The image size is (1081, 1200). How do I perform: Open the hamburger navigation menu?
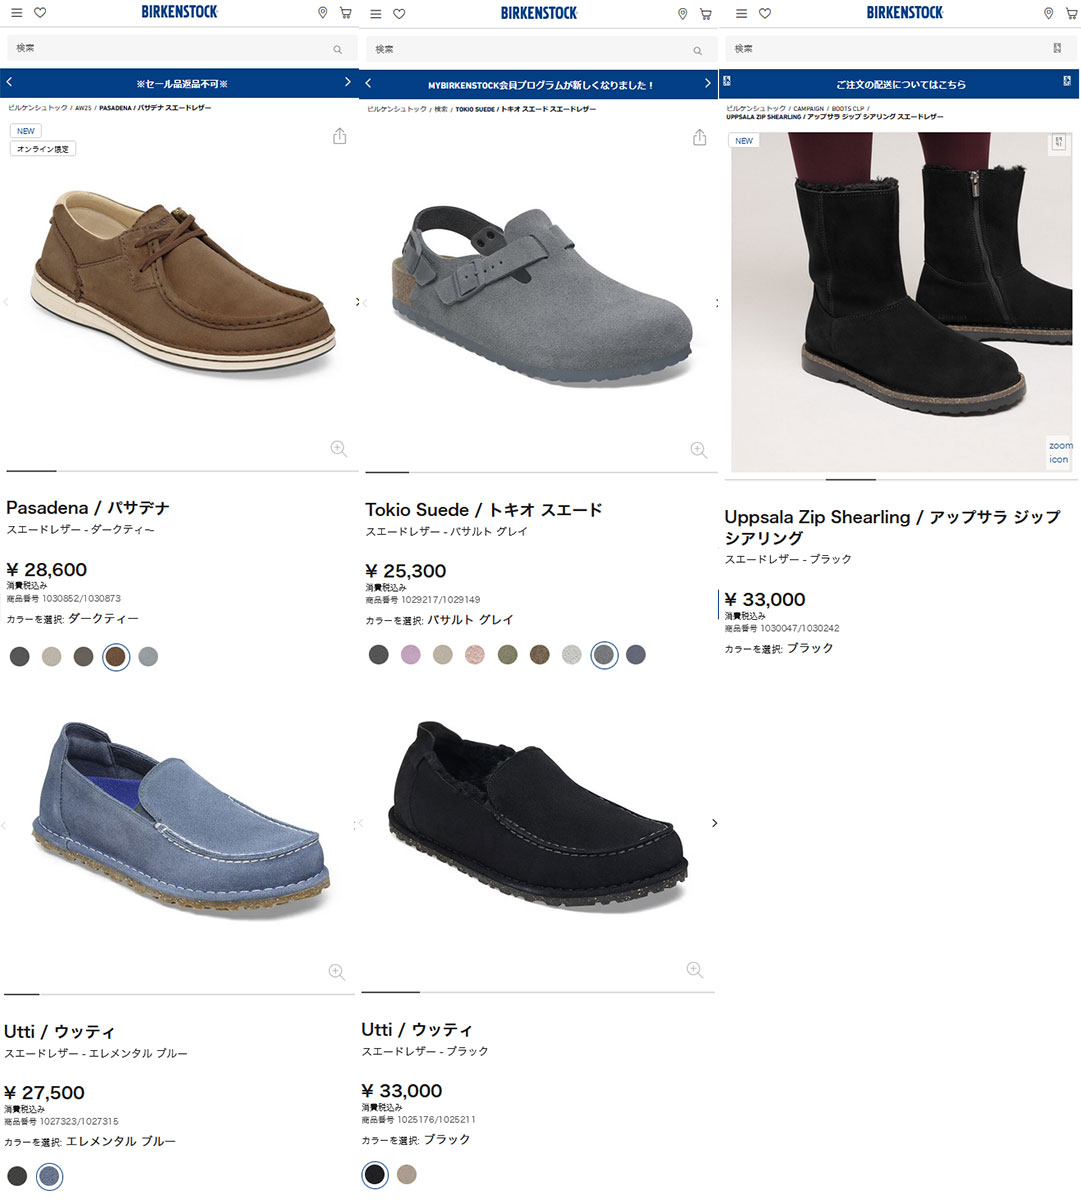(16, 13)
